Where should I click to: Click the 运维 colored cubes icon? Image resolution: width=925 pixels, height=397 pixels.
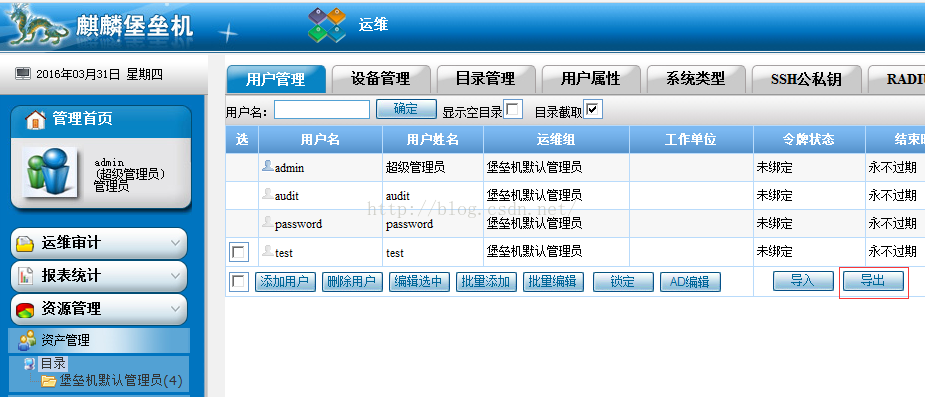tap(327, 25)
